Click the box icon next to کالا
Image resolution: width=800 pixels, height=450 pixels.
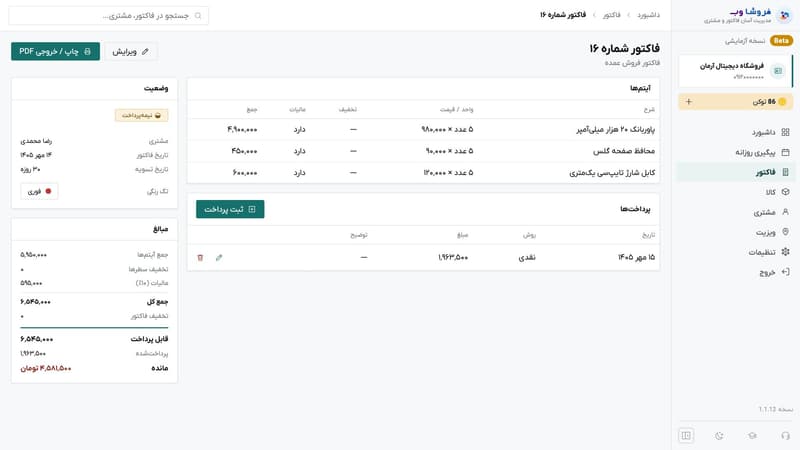pos(785,192)
